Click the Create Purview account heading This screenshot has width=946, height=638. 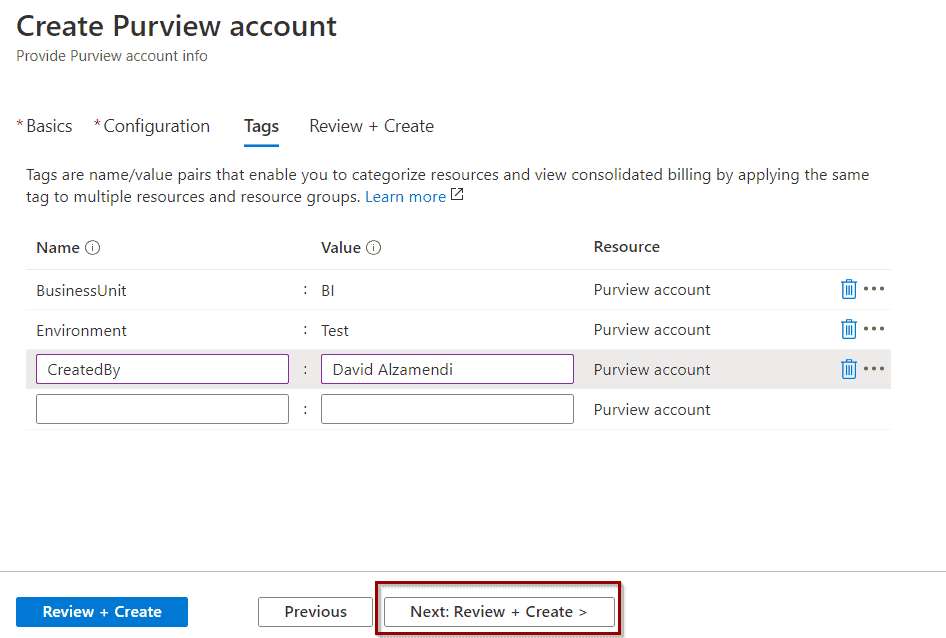tap(177, 27)
